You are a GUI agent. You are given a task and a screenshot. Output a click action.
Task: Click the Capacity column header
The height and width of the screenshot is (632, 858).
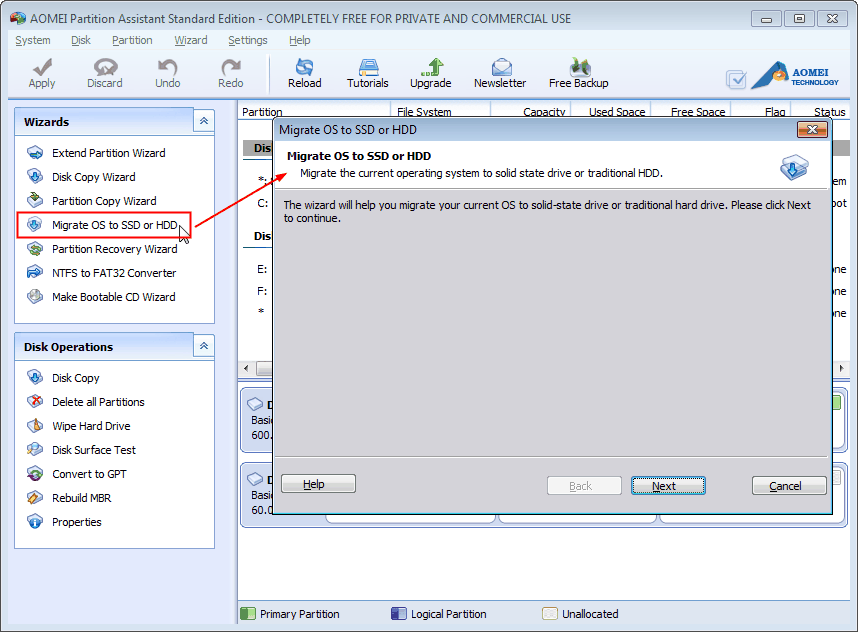click(x=544, y=110)
